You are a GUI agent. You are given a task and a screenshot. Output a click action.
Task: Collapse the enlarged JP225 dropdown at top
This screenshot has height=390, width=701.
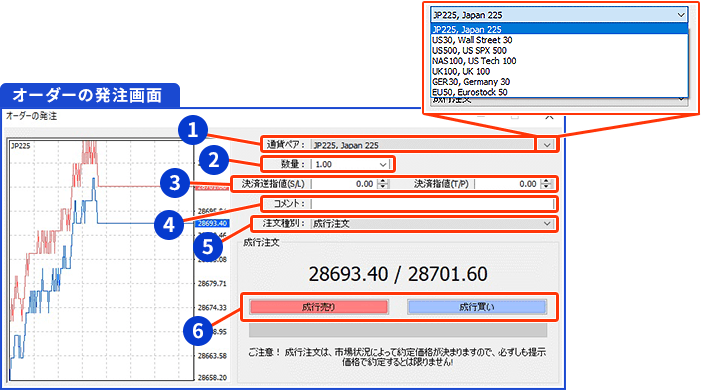click(680, 15)
